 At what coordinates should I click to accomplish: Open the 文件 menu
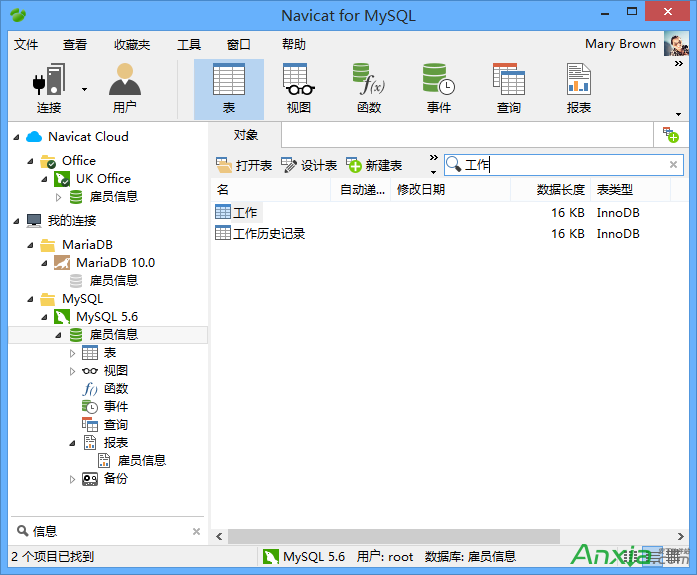click(26, 44)
